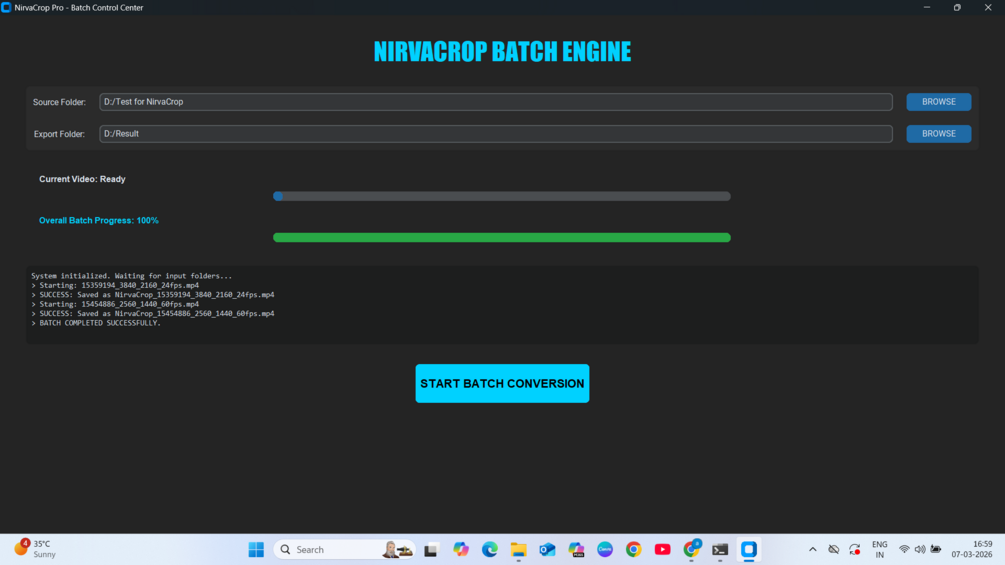Minimize the NirvaCrop Pro window
The width and height of the screenshot is (1005, 565).
click(x=927, y=8)
